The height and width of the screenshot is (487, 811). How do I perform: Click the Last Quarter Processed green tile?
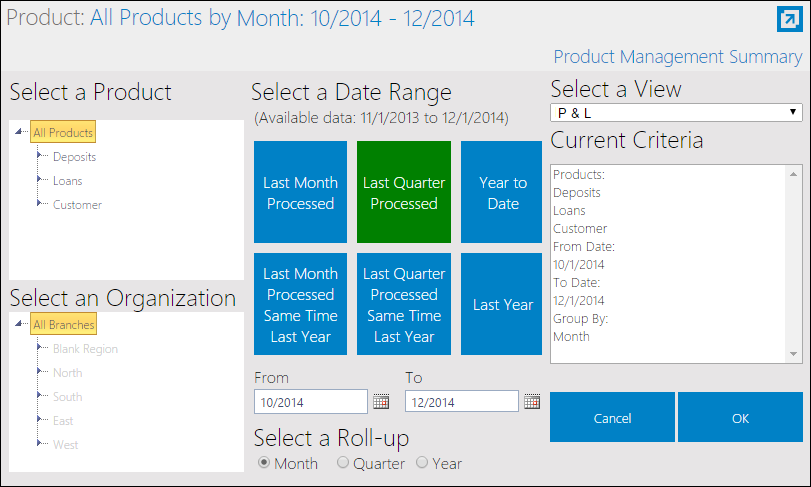tap(404, 192)
